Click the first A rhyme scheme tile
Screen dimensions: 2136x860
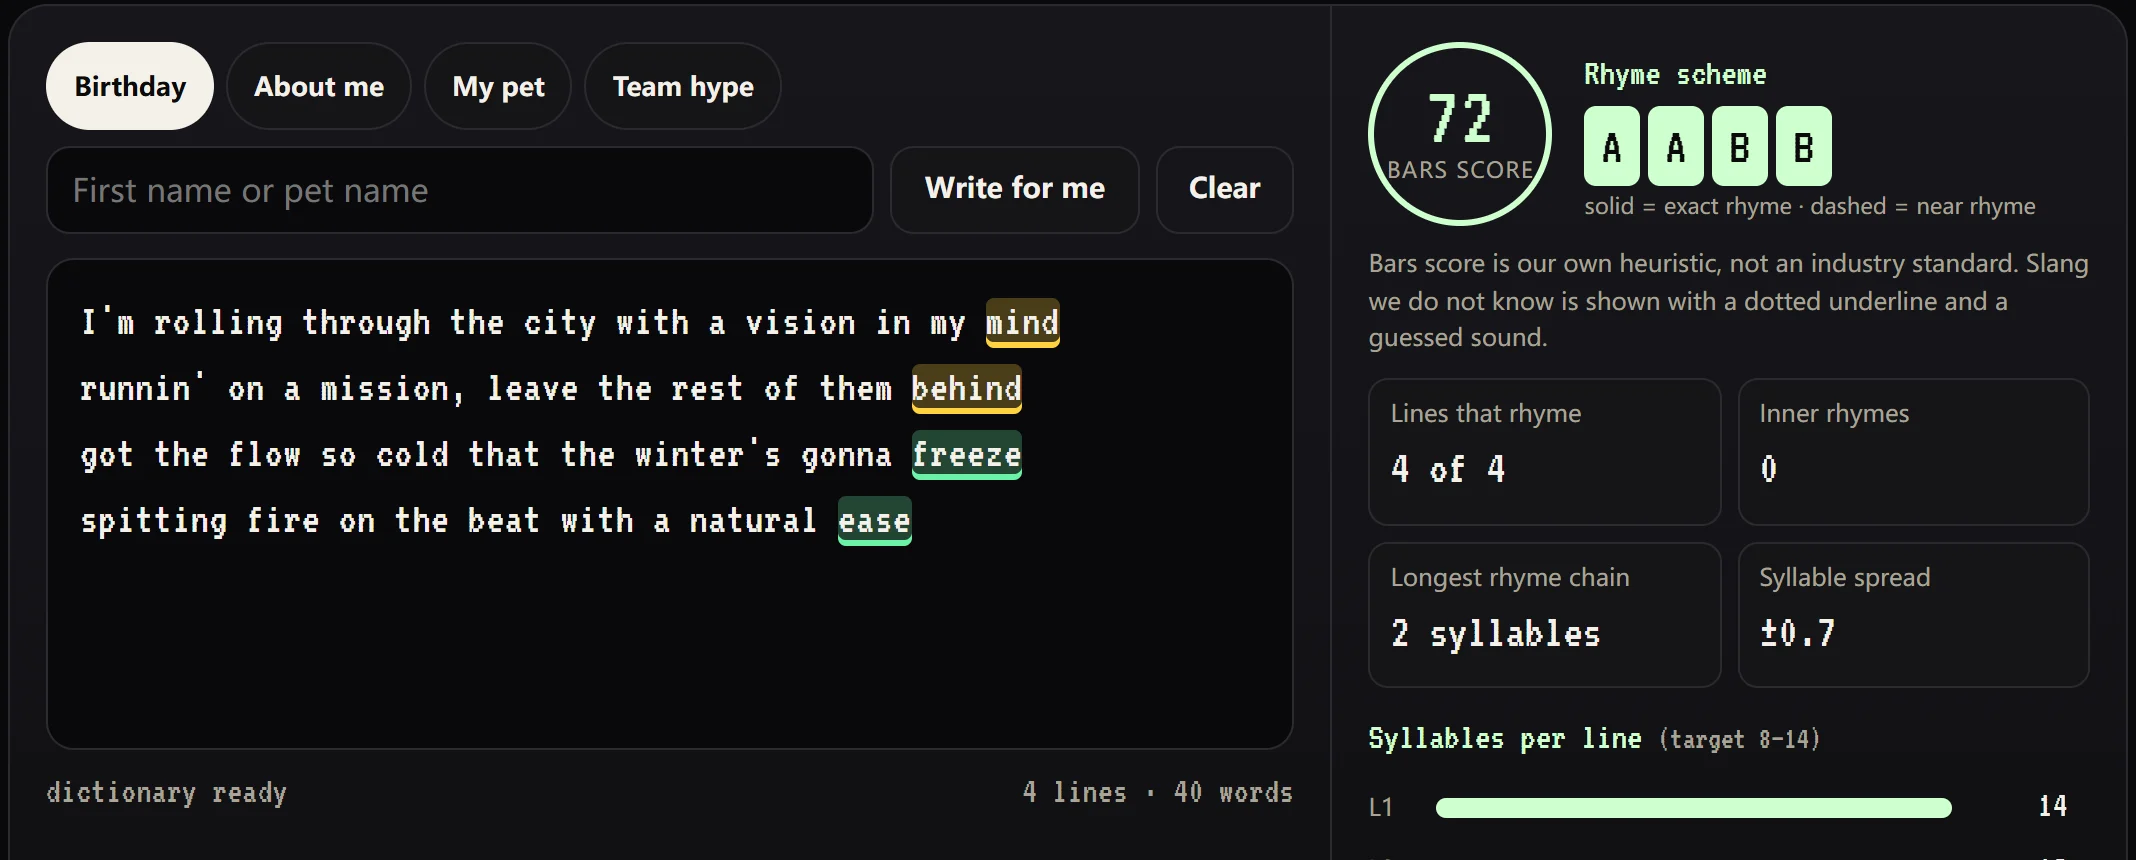(1612, 146)
